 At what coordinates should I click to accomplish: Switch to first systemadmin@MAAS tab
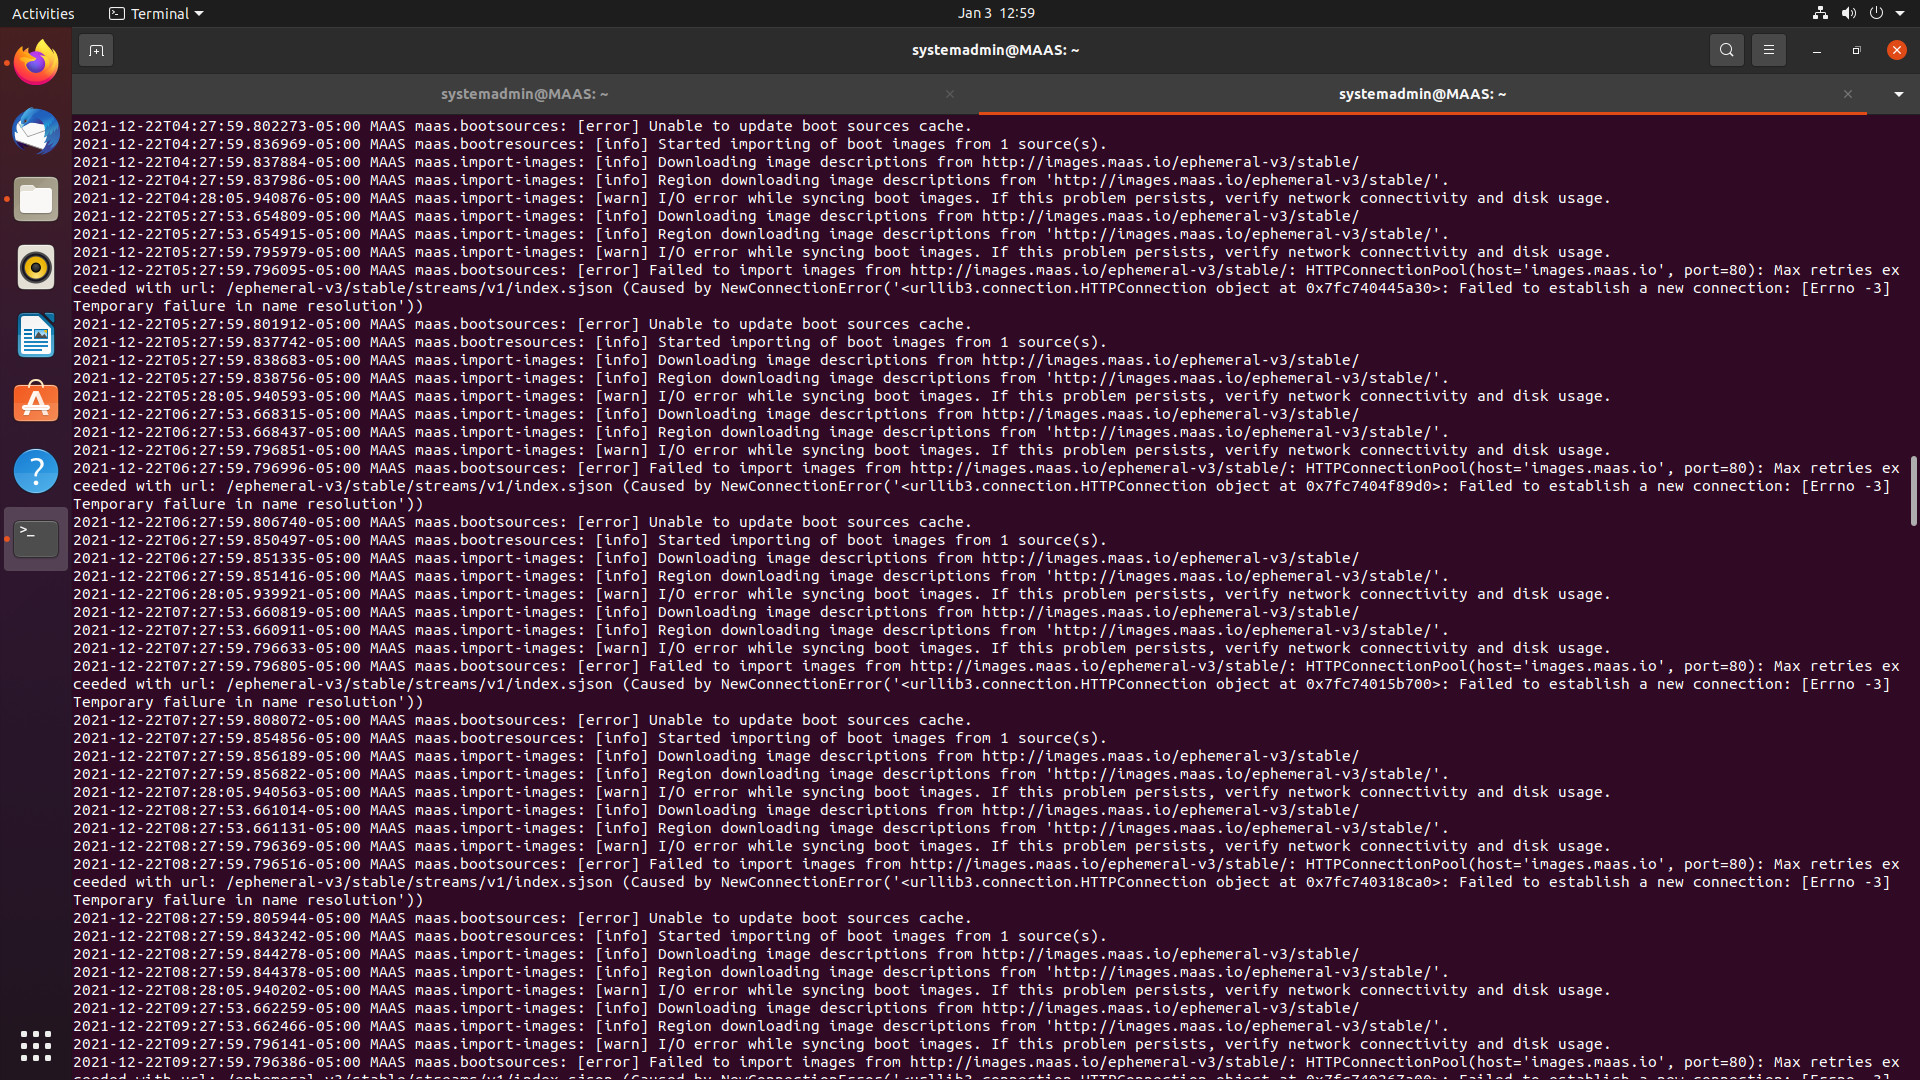point(524,94)
